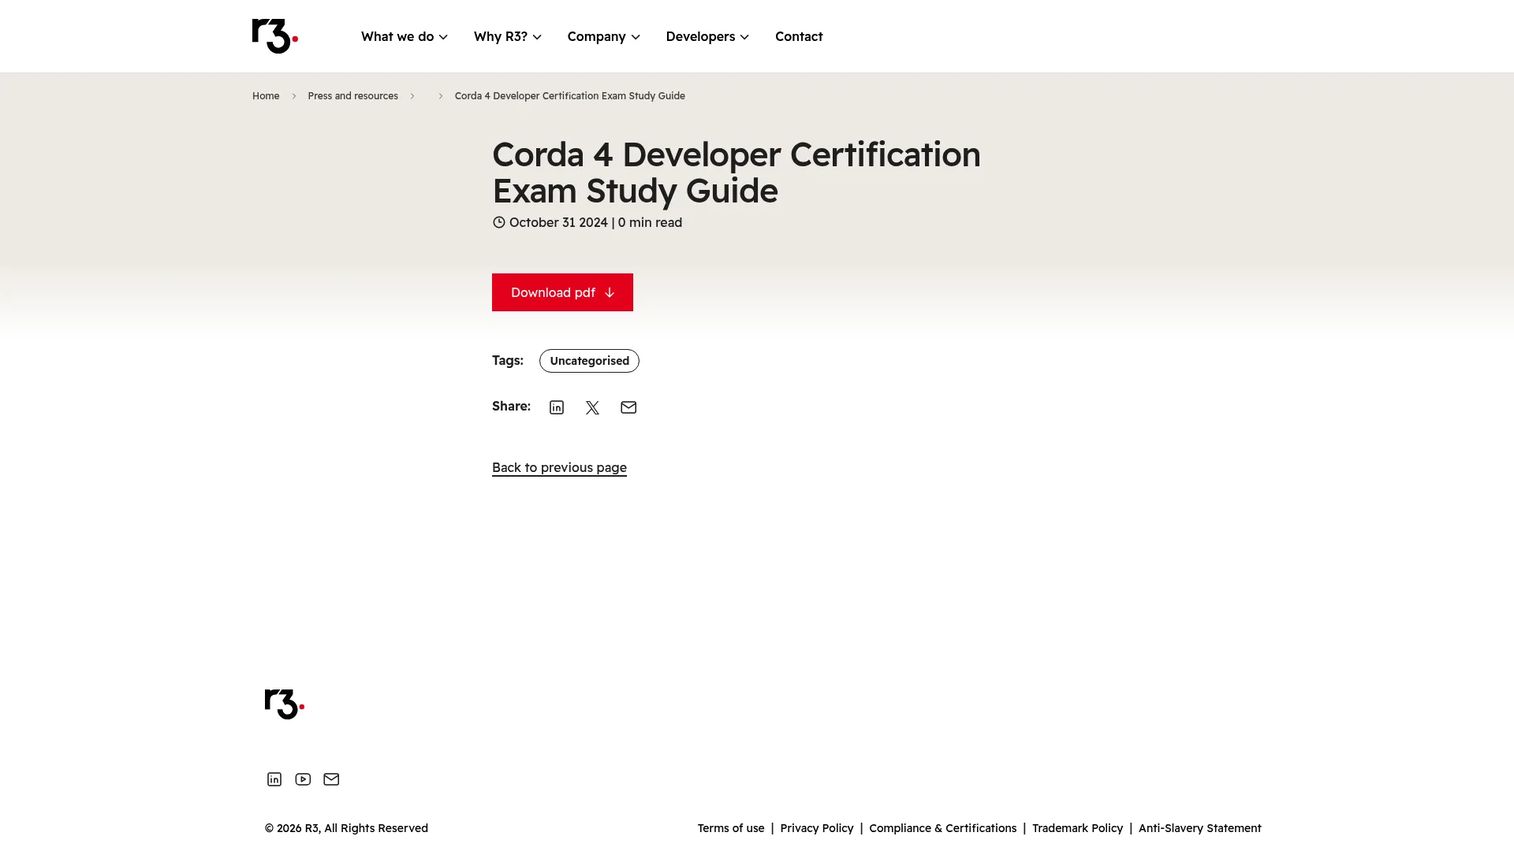This screenshot has width=1514, height=851.
Task: Open Trademark Policy link
Action: [x=1078, y=828]
